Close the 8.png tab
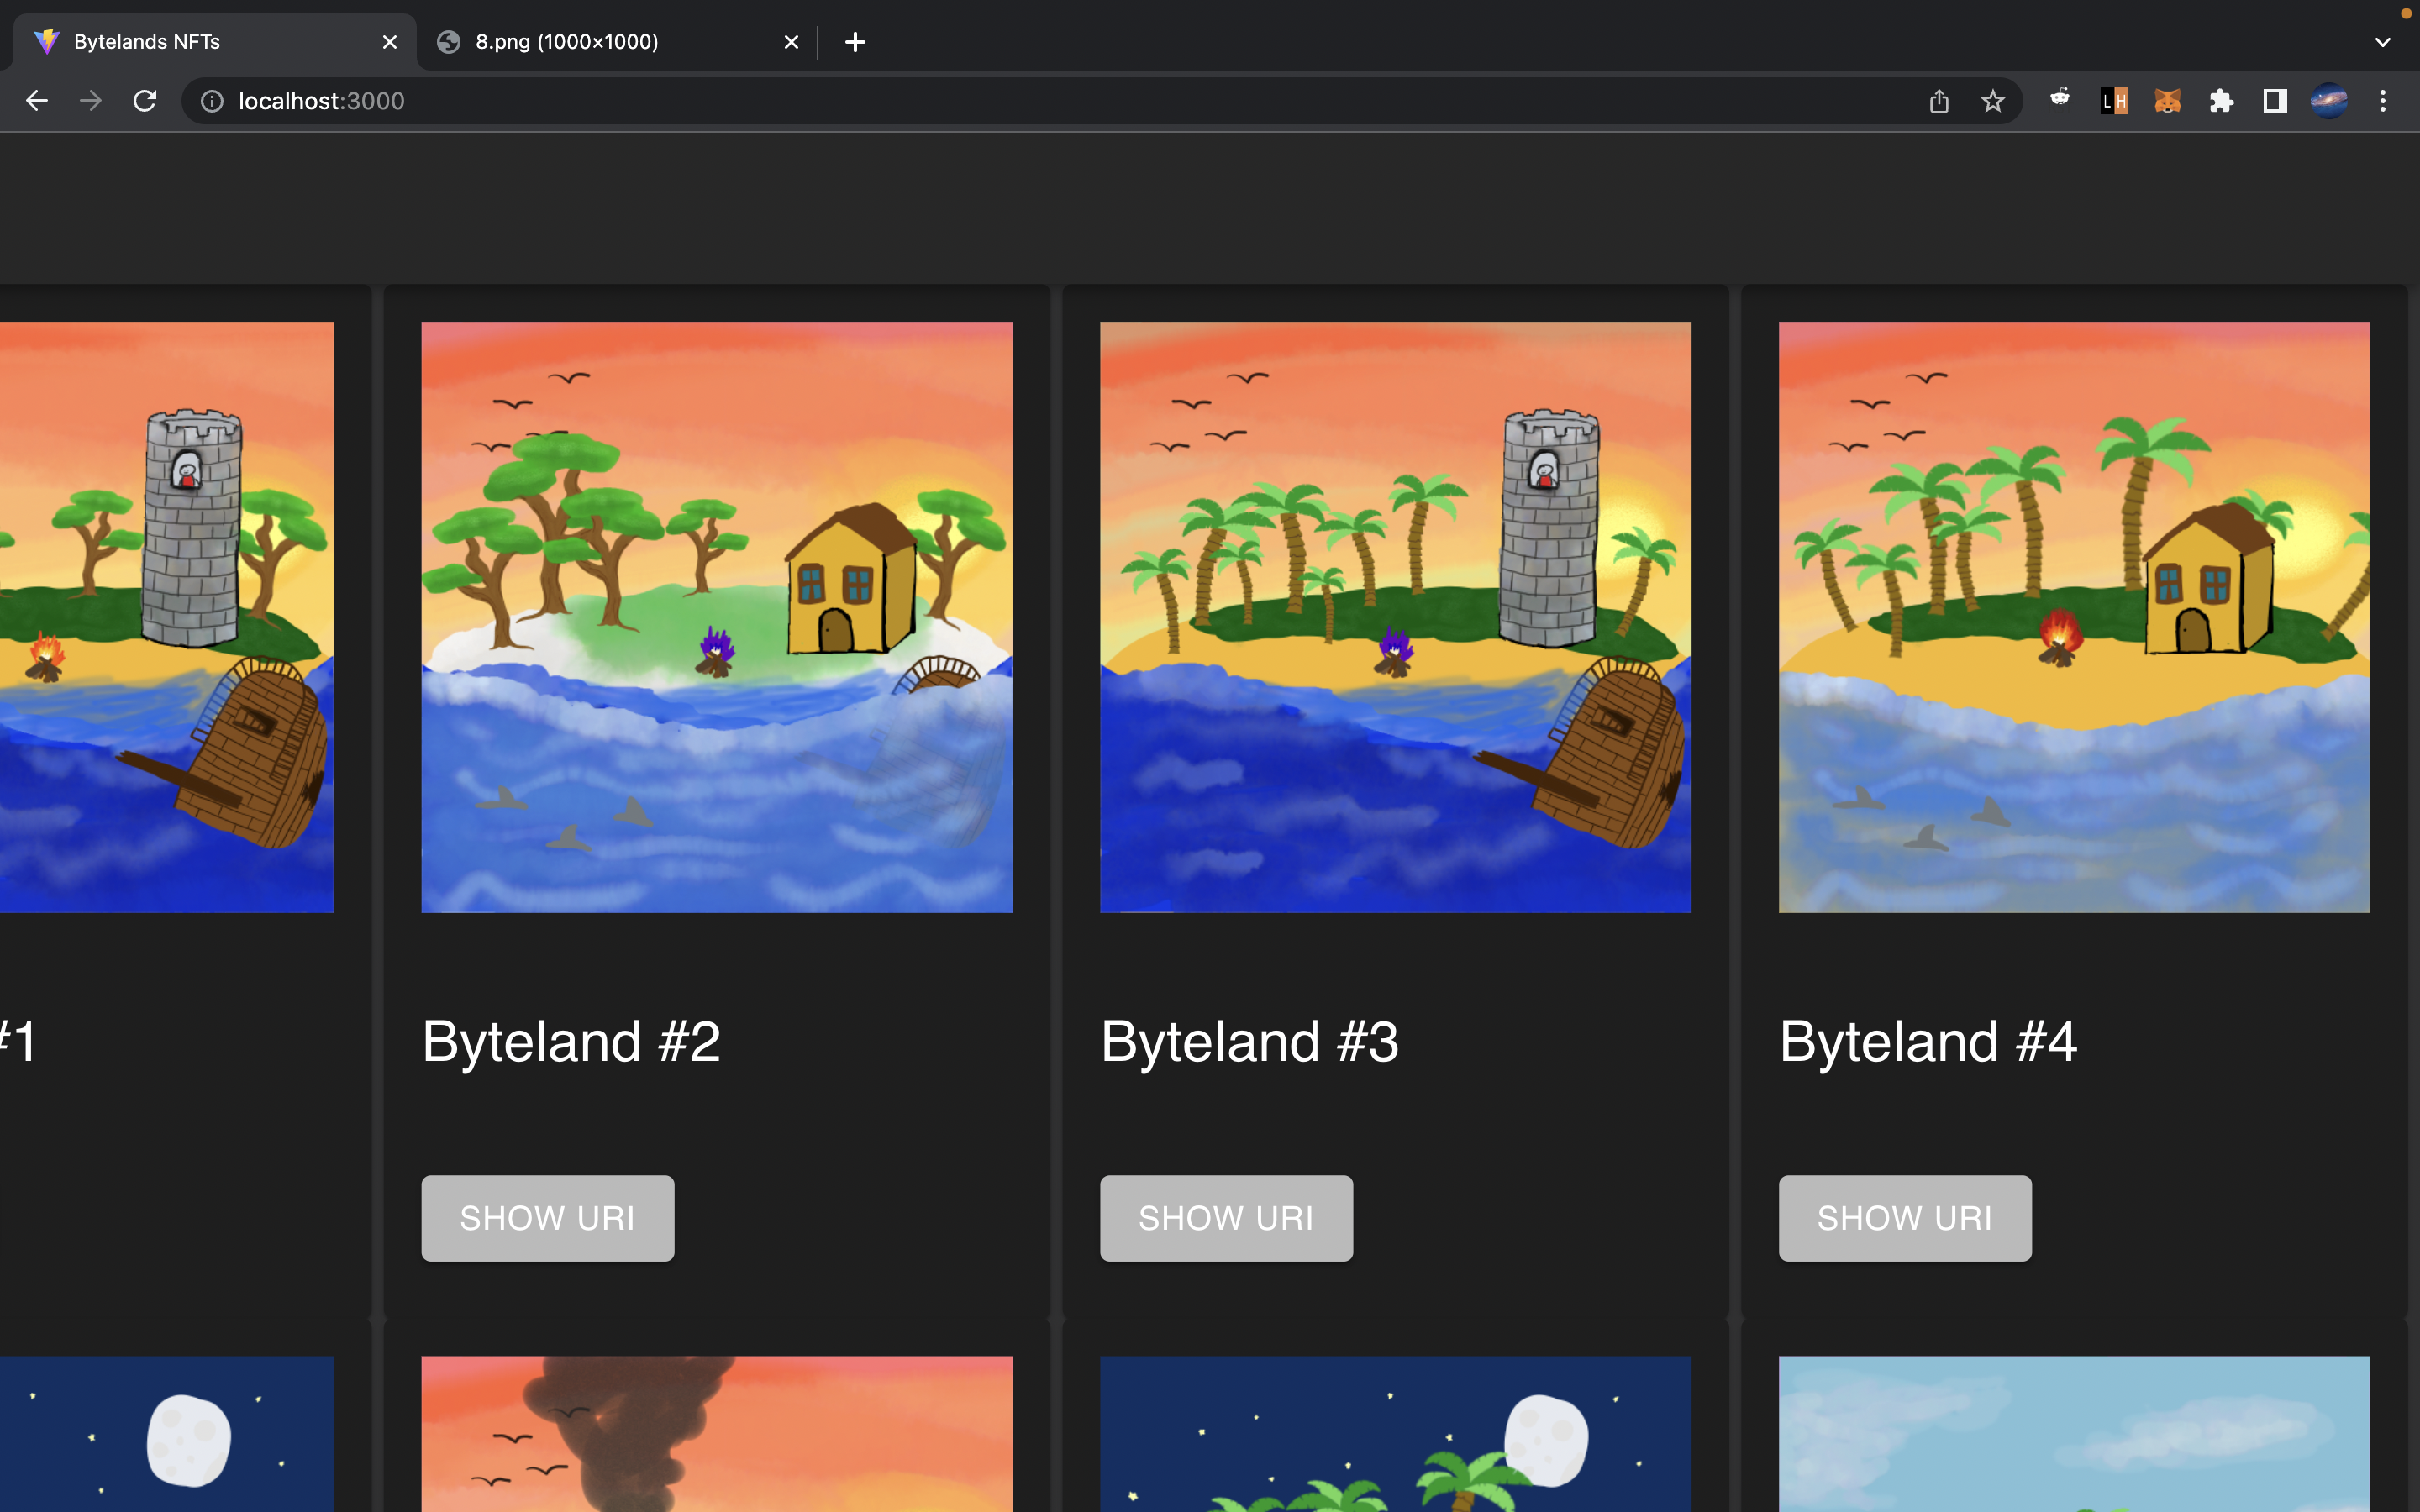The image size is (2420, 1512). click(x=791, y=42)
